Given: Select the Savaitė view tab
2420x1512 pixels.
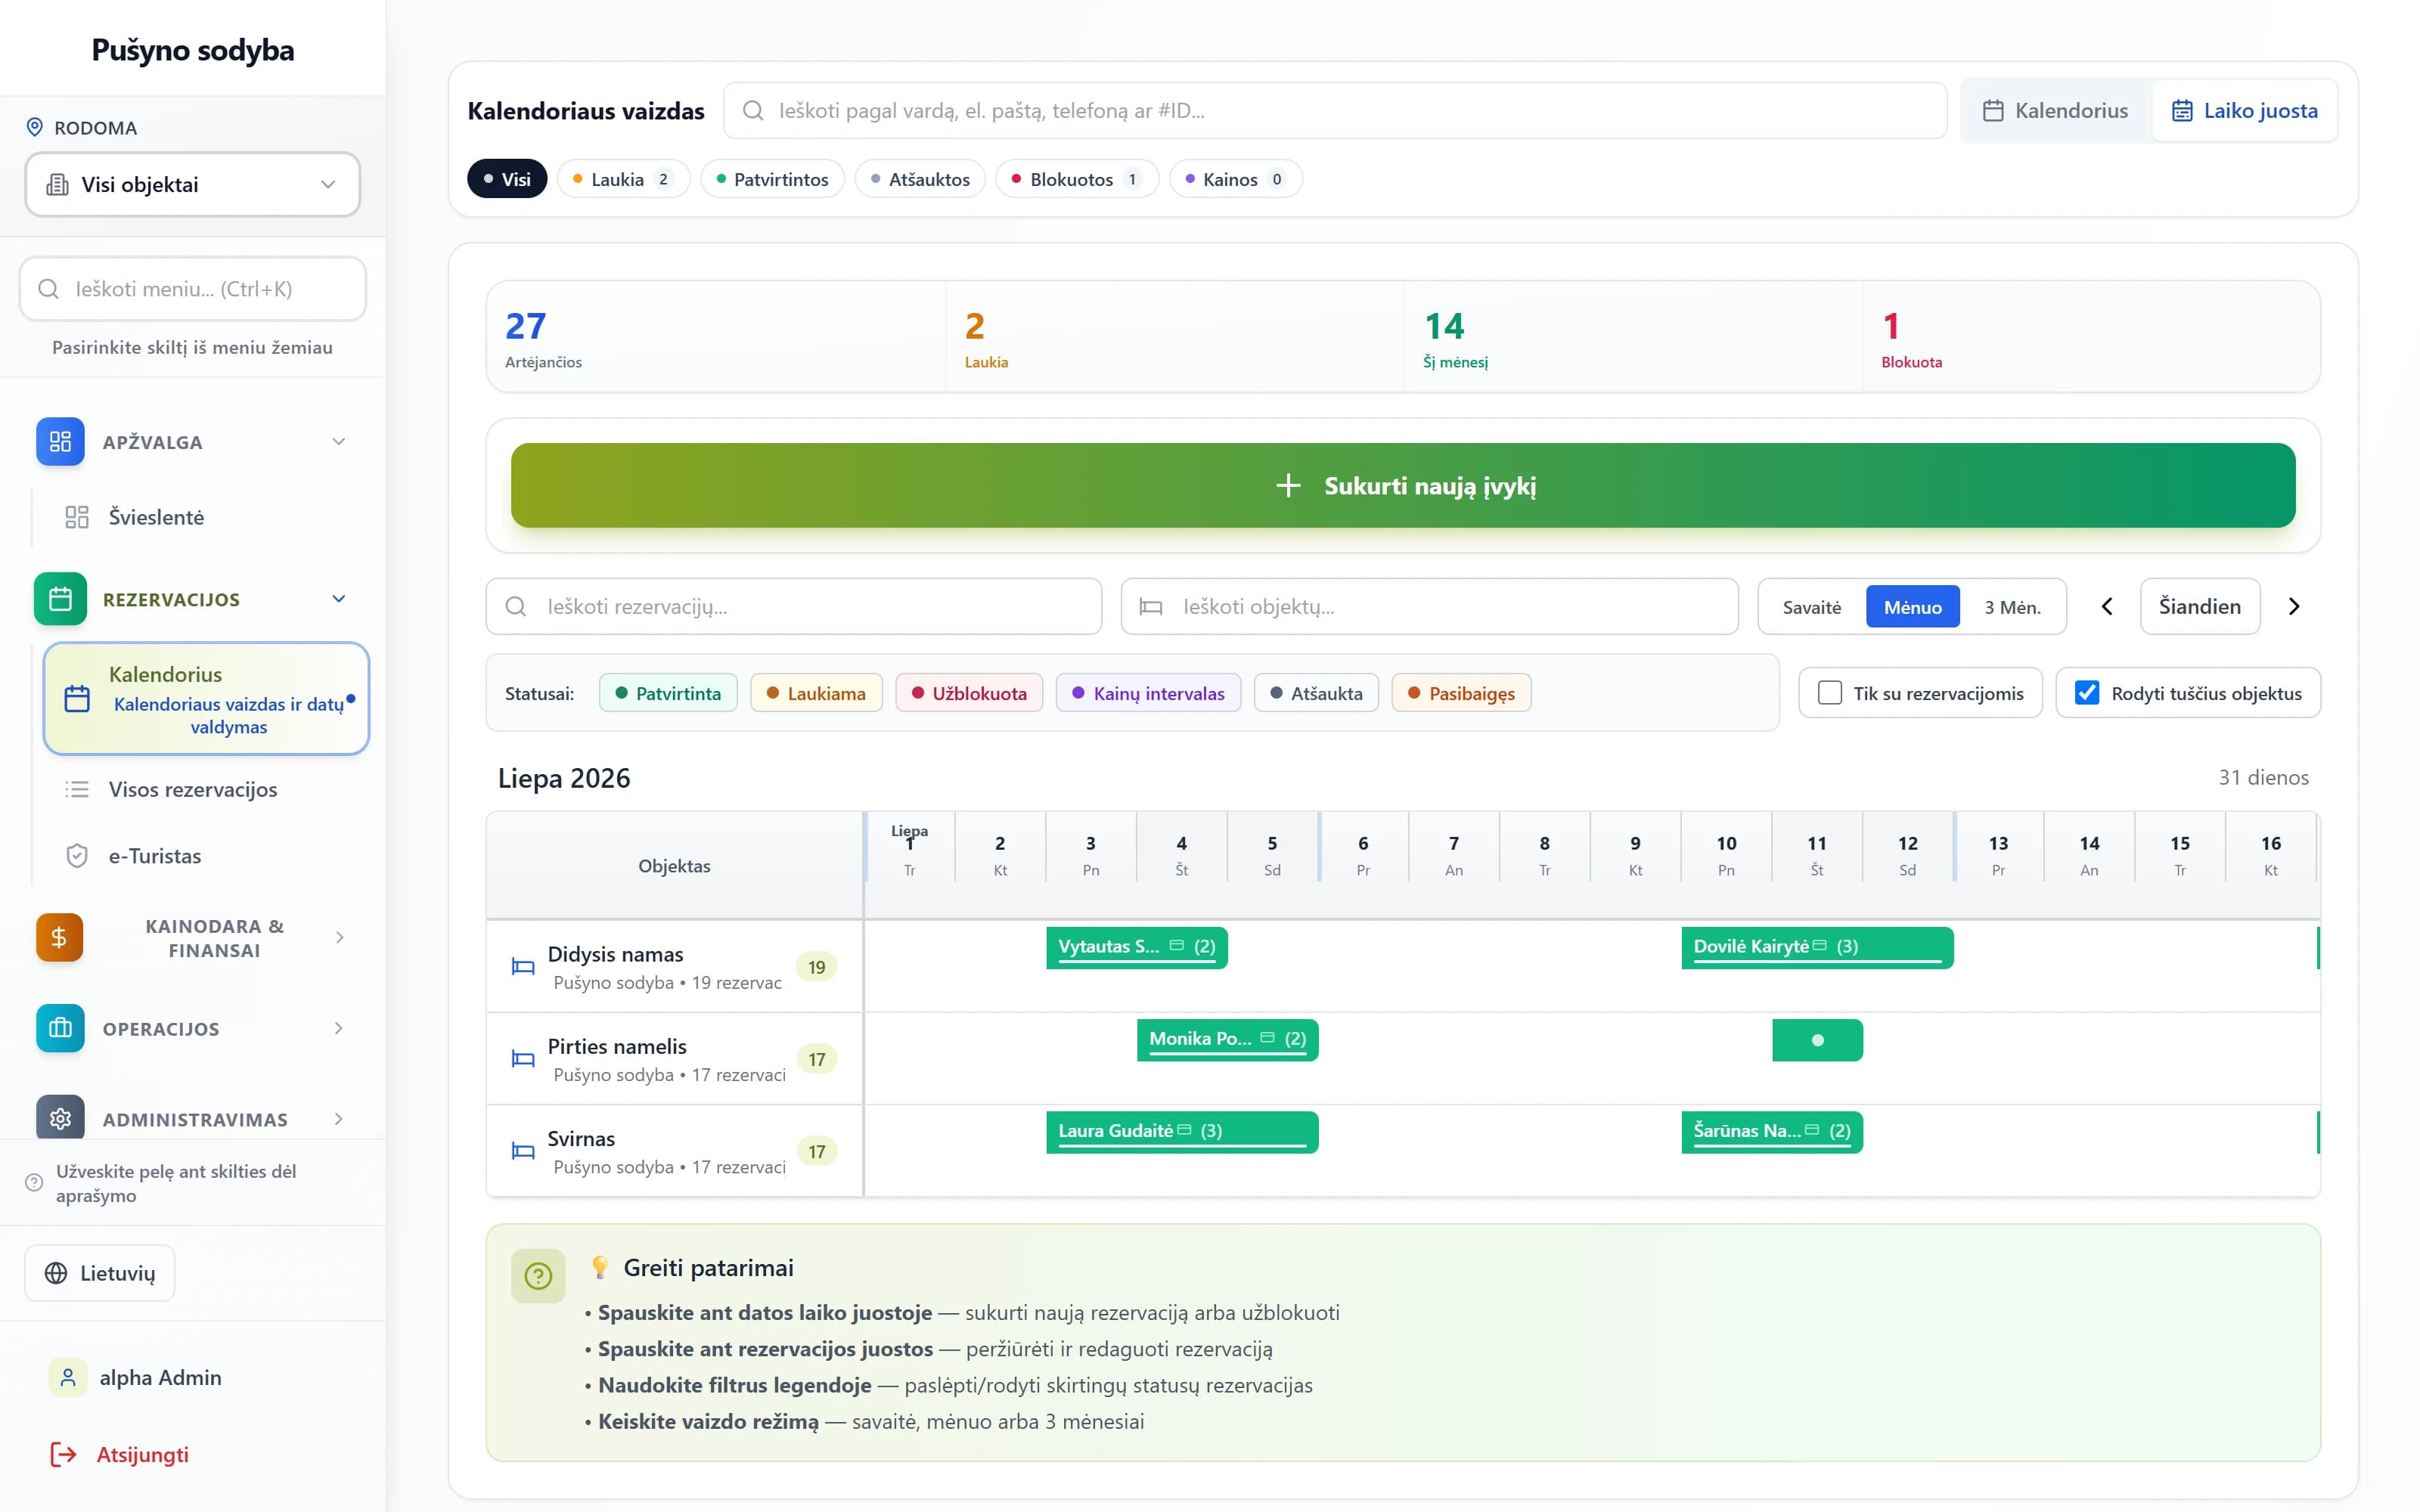Looking at the screenshot, I should (x=1811, y=607).
